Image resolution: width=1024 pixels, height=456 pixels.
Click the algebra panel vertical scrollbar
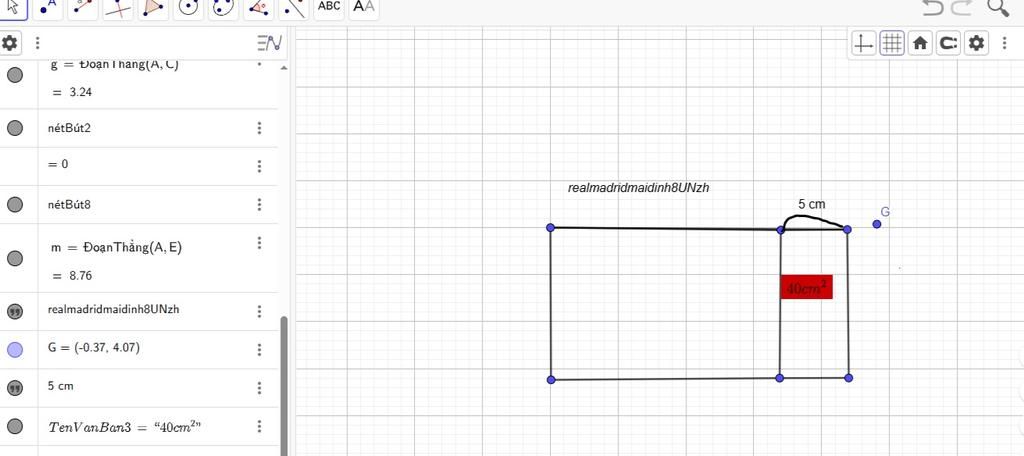point(283,385)
